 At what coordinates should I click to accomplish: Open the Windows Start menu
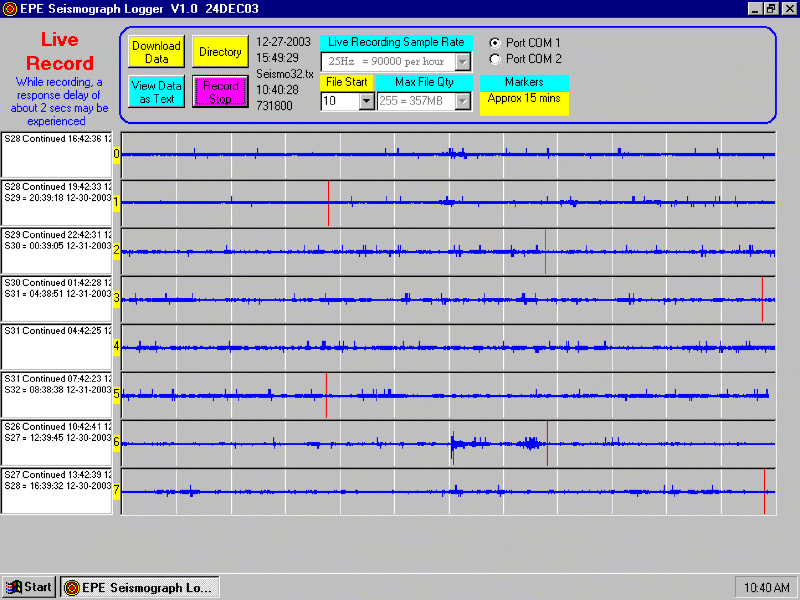(28, 587)
